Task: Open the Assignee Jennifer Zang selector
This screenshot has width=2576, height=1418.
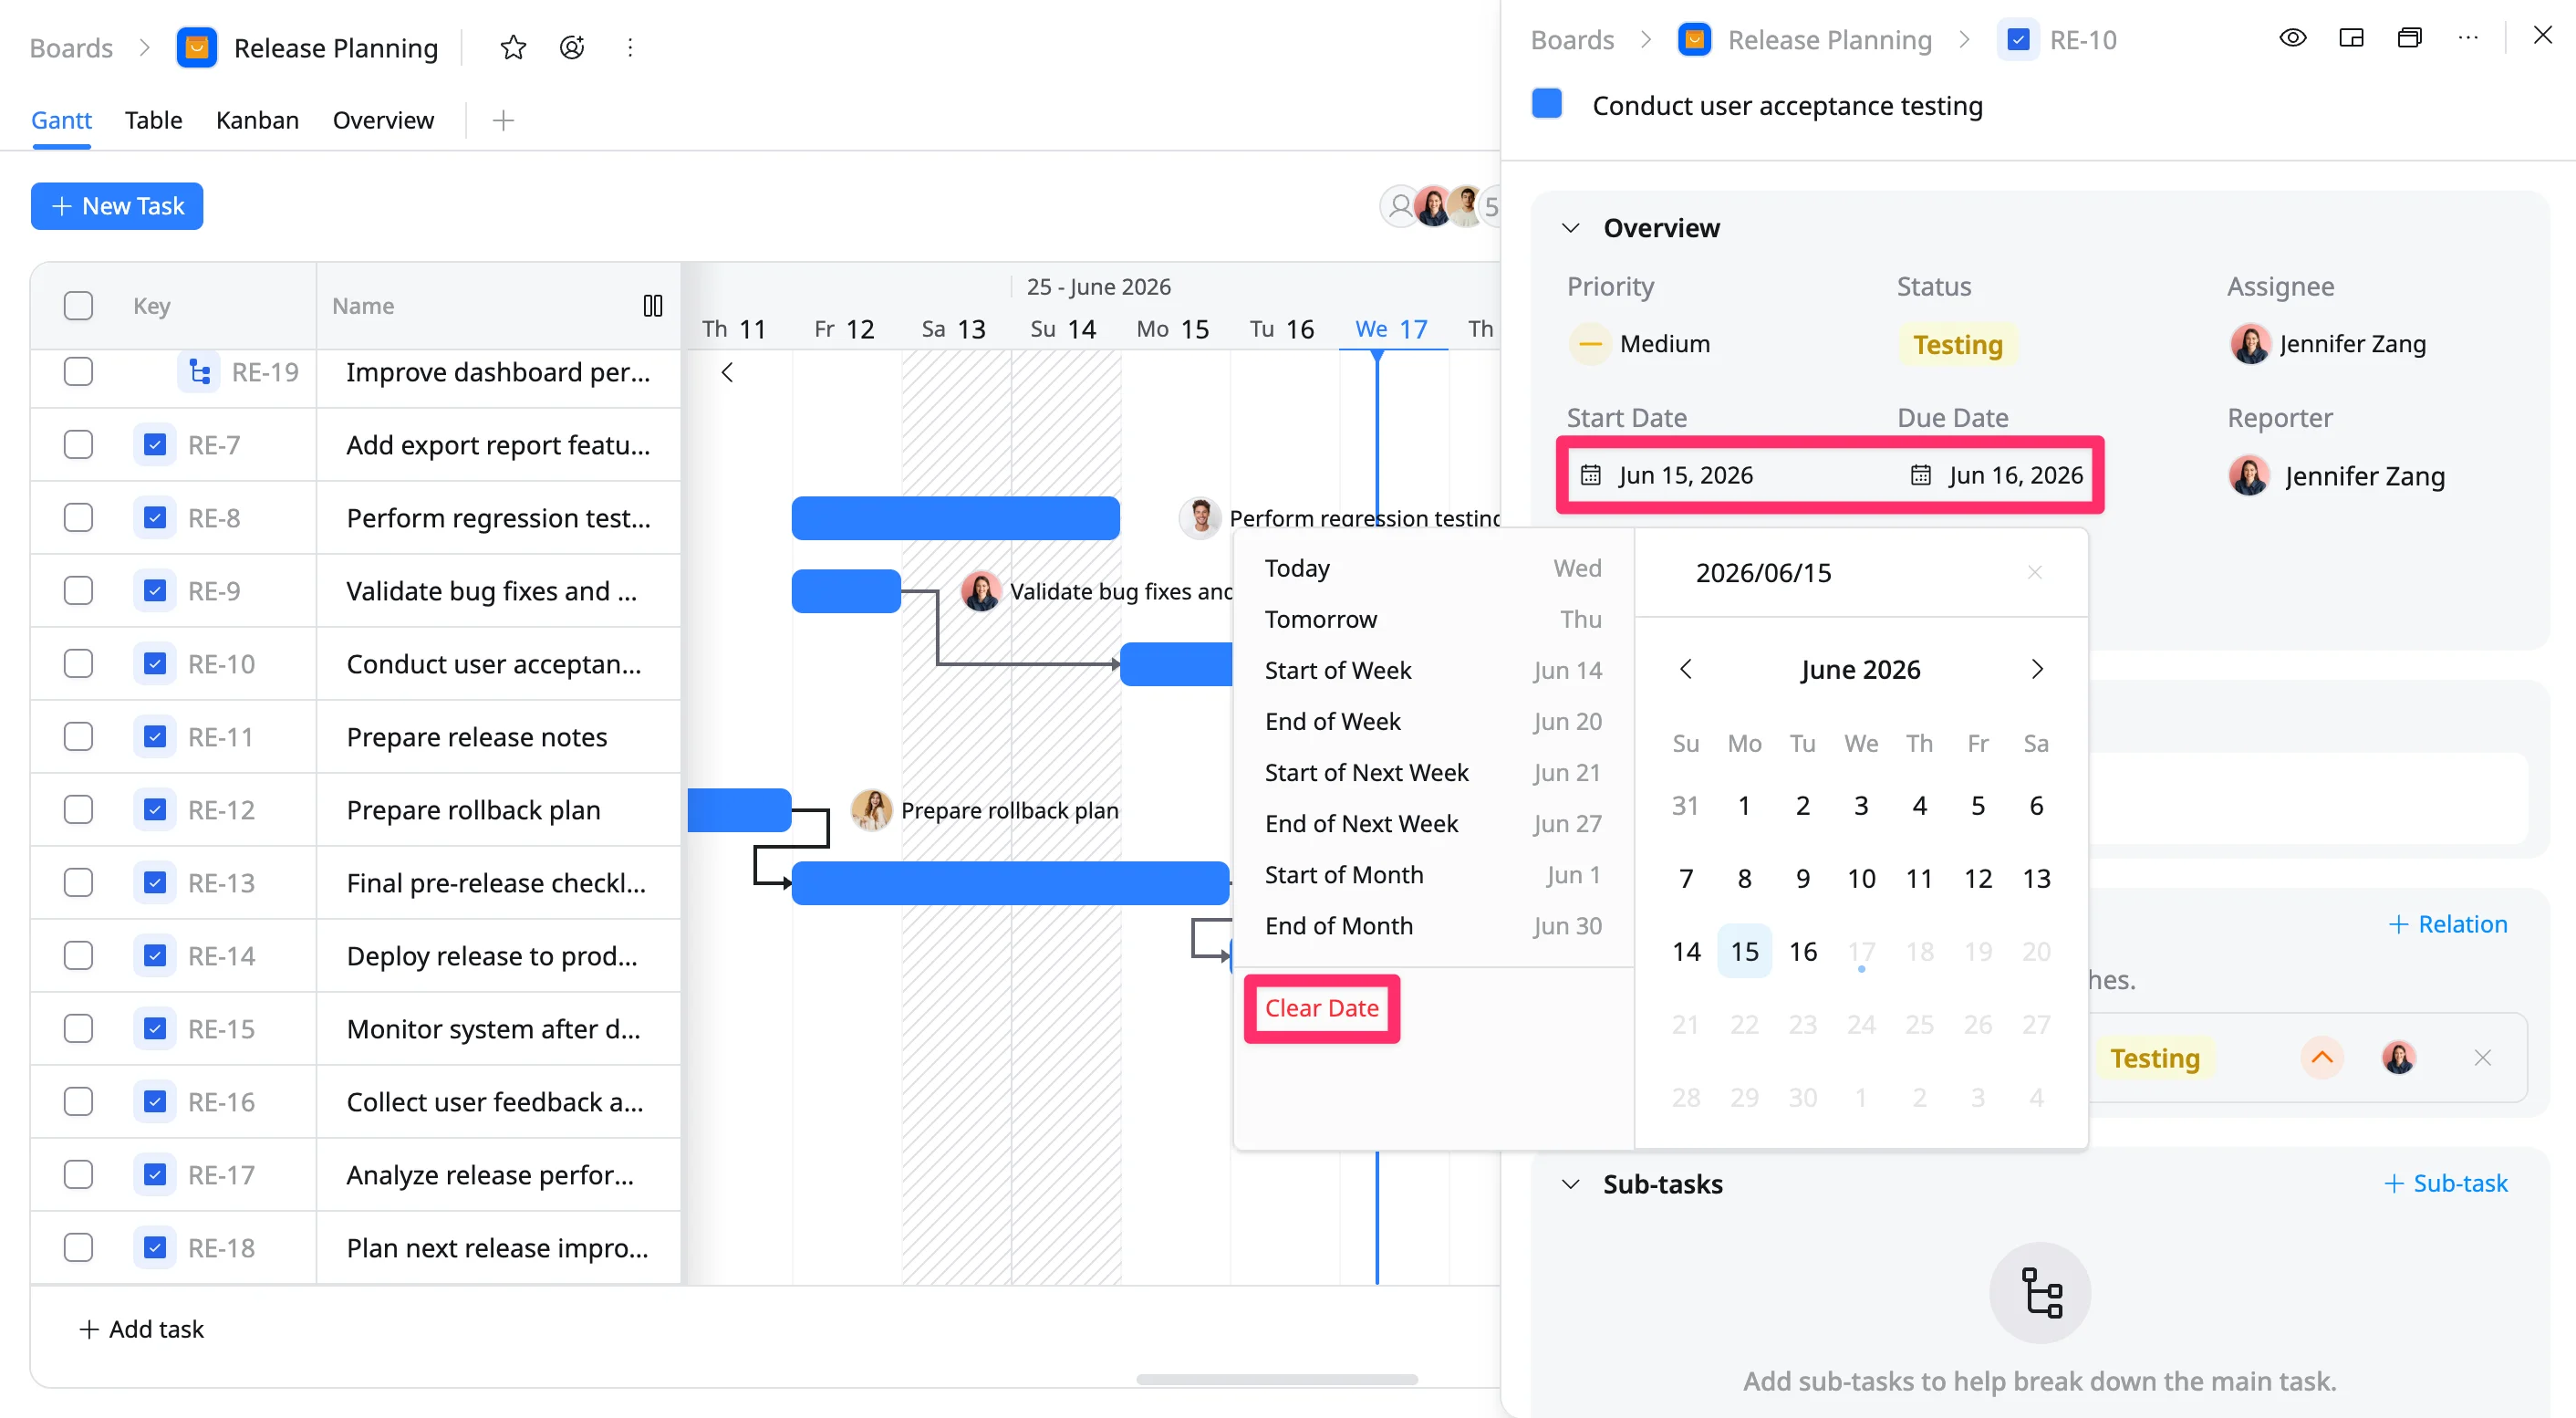Action: (2329, 344)
